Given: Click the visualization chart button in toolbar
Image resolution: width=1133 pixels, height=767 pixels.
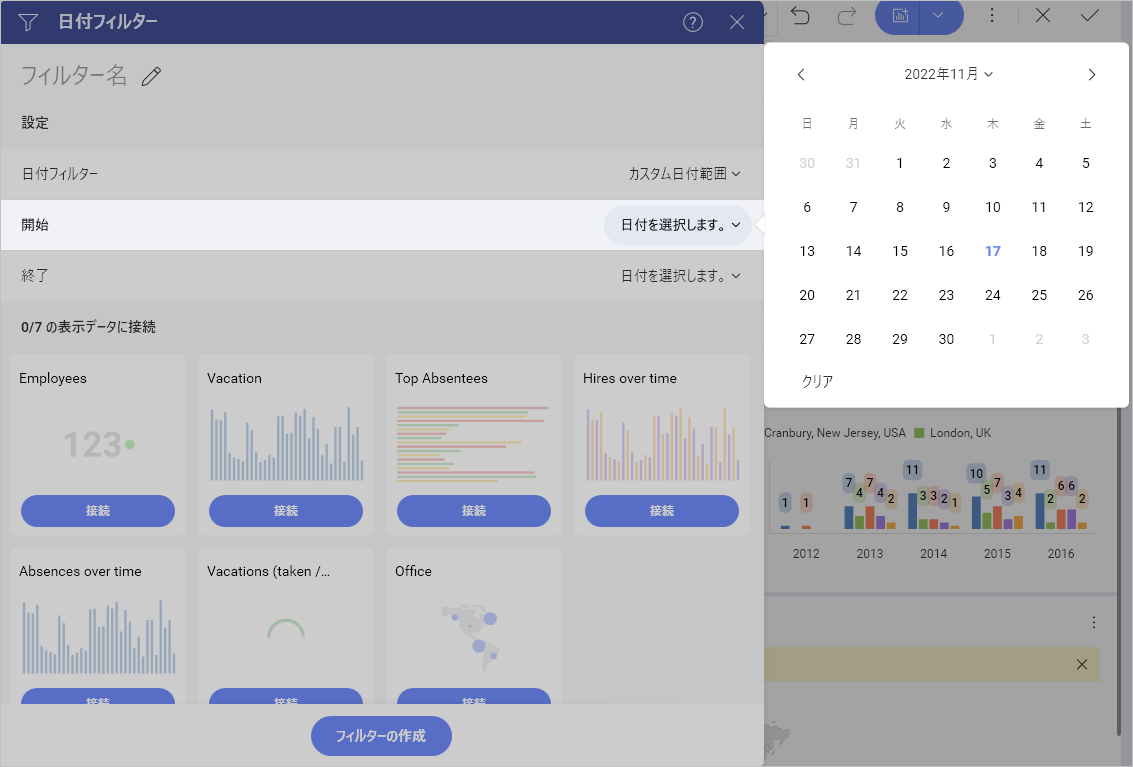Looking at the screenshot, I should 898,15.
